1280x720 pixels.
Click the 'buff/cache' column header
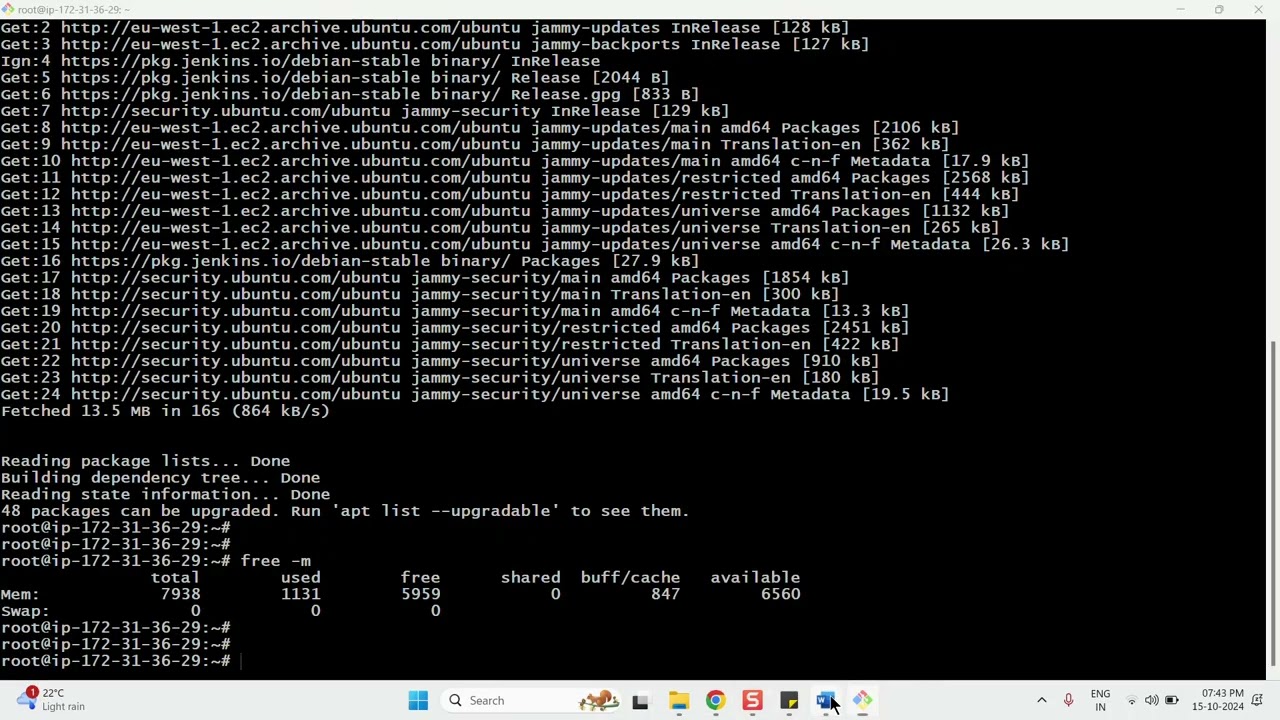630,577
